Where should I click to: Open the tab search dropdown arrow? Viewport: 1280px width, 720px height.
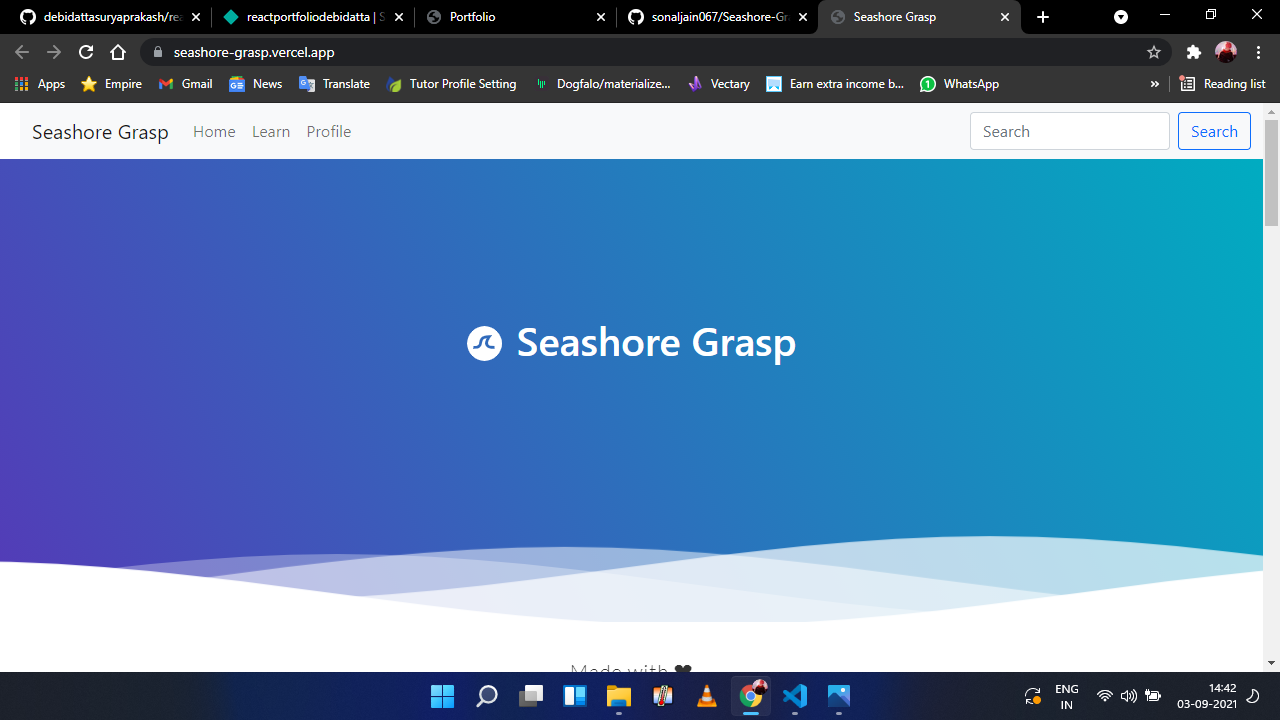(x=1121, y=17)
